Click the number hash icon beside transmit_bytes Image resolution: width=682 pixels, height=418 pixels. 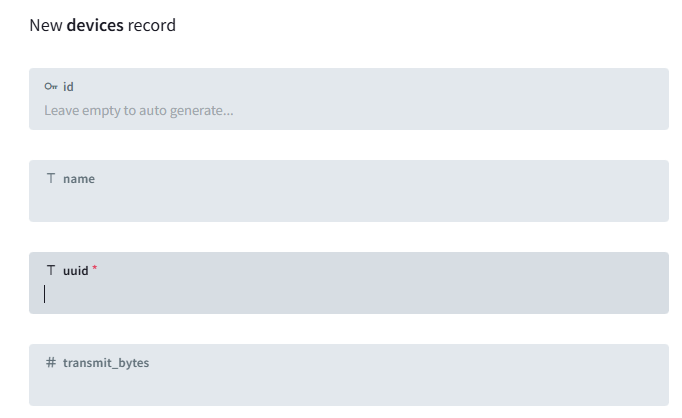51,363
